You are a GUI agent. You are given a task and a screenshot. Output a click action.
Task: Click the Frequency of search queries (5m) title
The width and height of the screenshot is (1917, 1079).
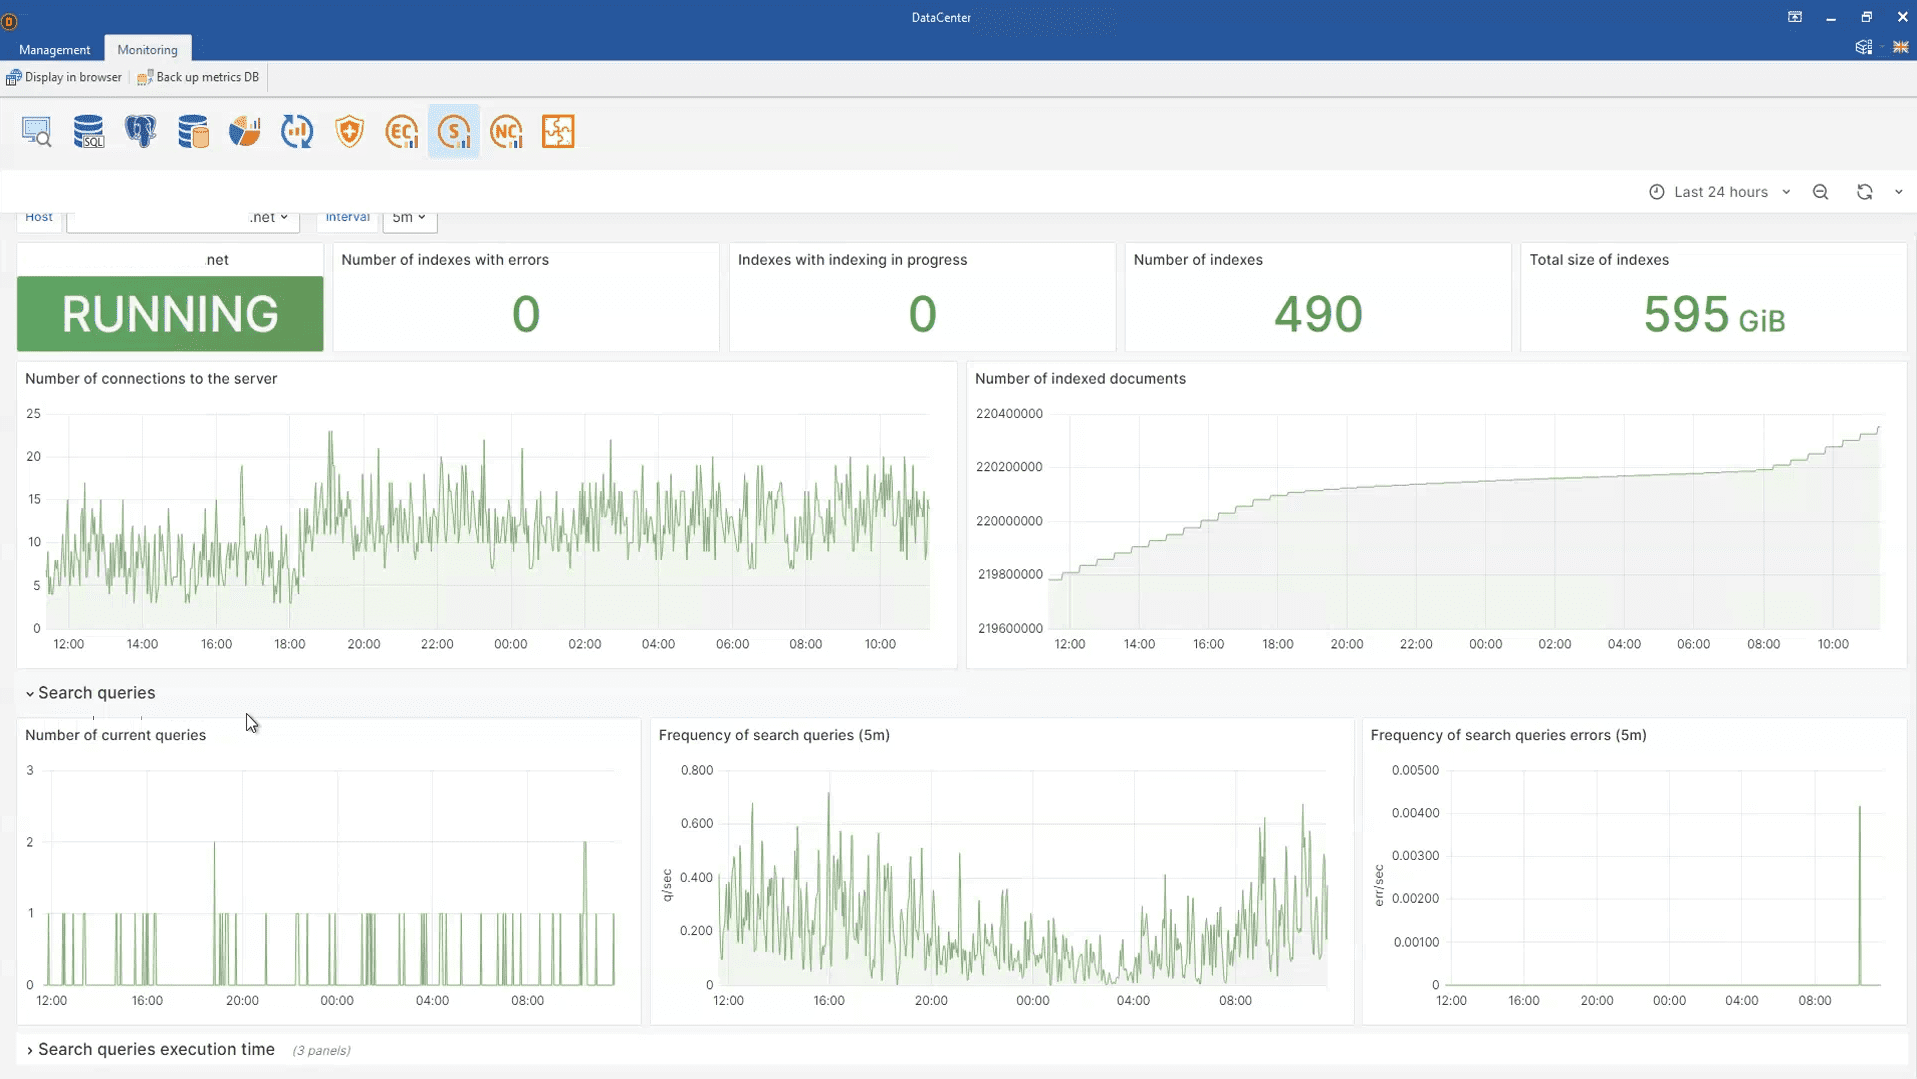coord(774,735)
